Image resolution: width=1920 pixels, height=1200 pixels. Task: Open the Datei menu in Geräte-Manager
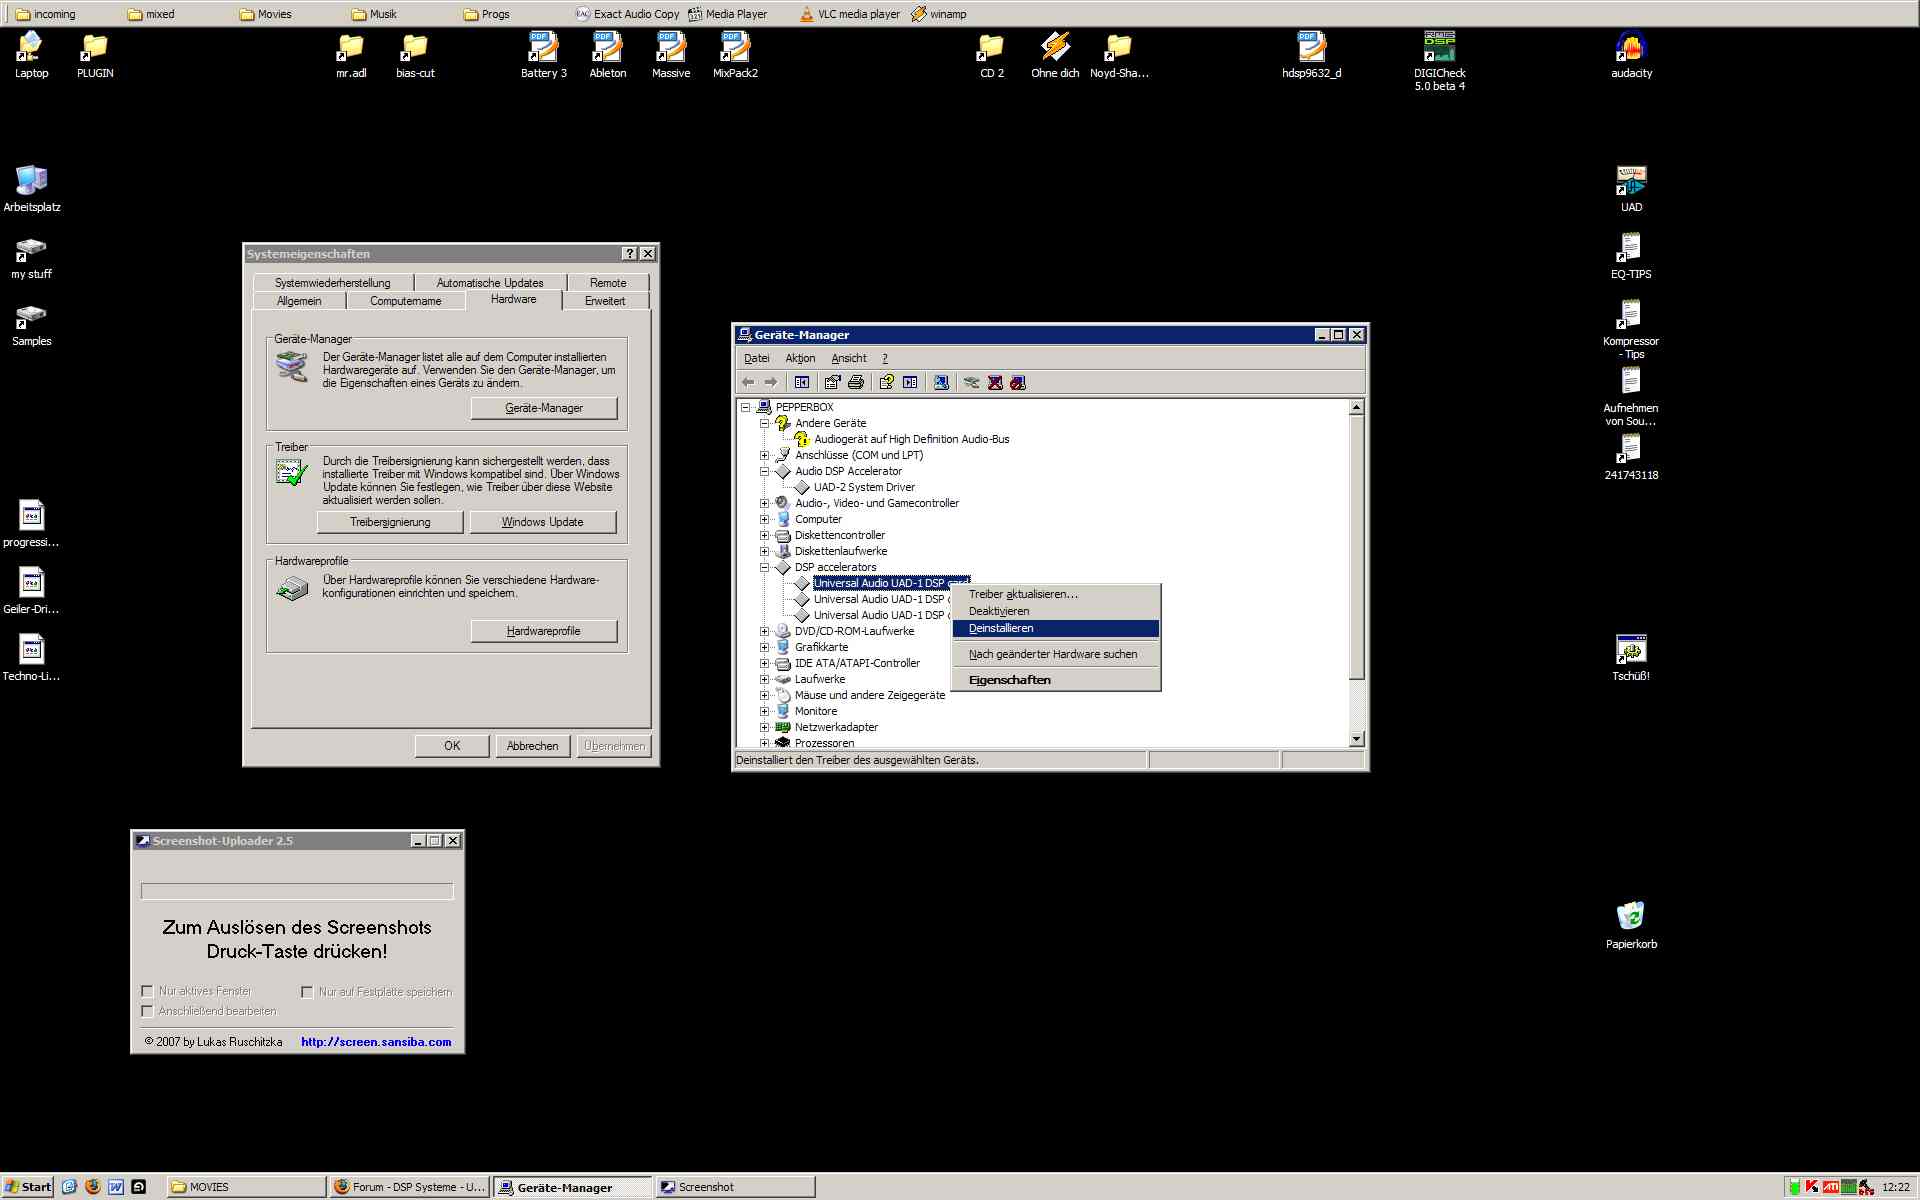click(757, 358)
